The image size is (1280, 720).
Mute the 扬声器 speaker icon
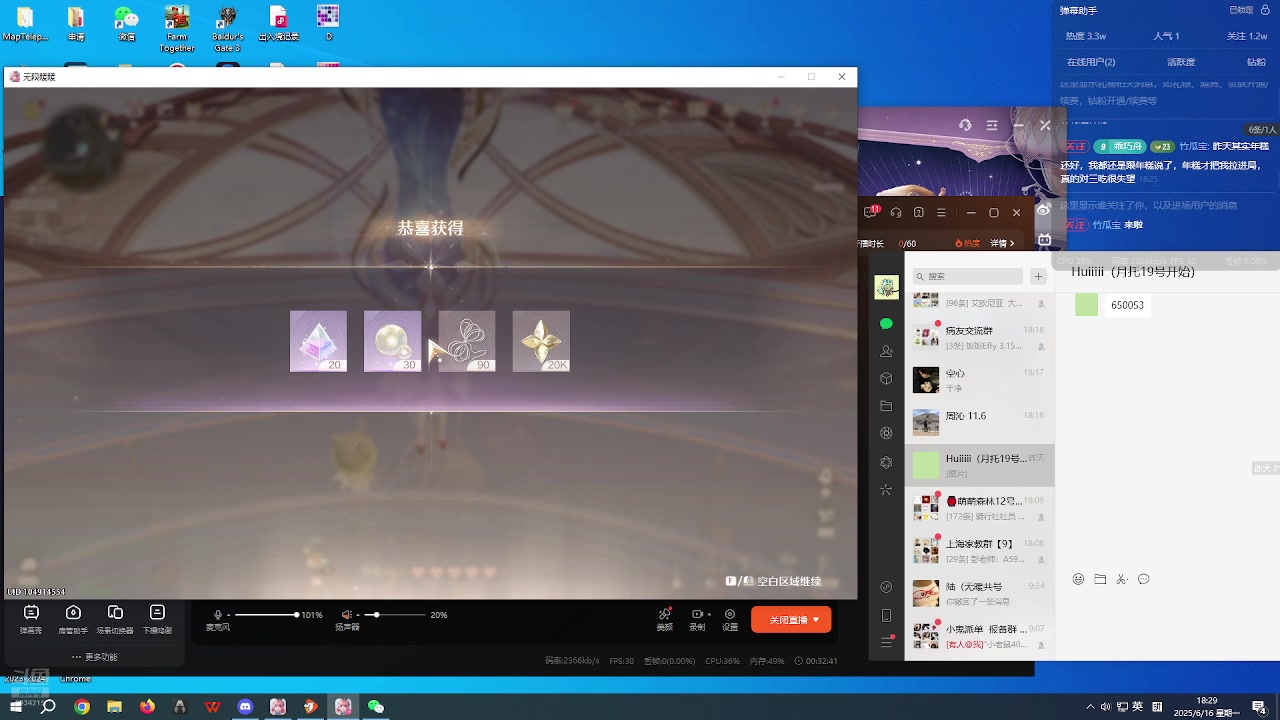(346, 615)
